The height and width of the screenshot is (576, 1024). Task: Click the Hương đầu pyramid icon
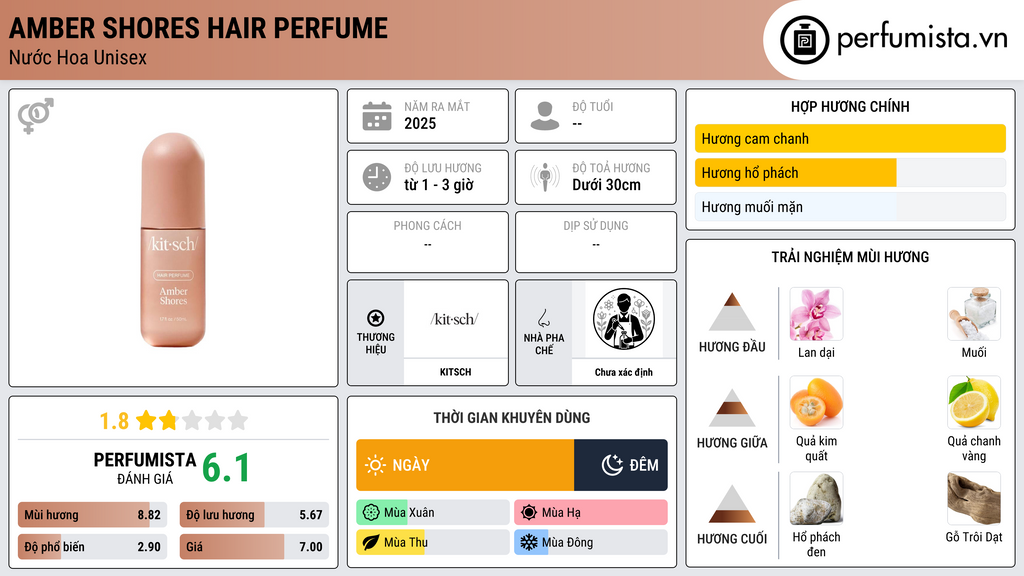(x=732, y=312)
